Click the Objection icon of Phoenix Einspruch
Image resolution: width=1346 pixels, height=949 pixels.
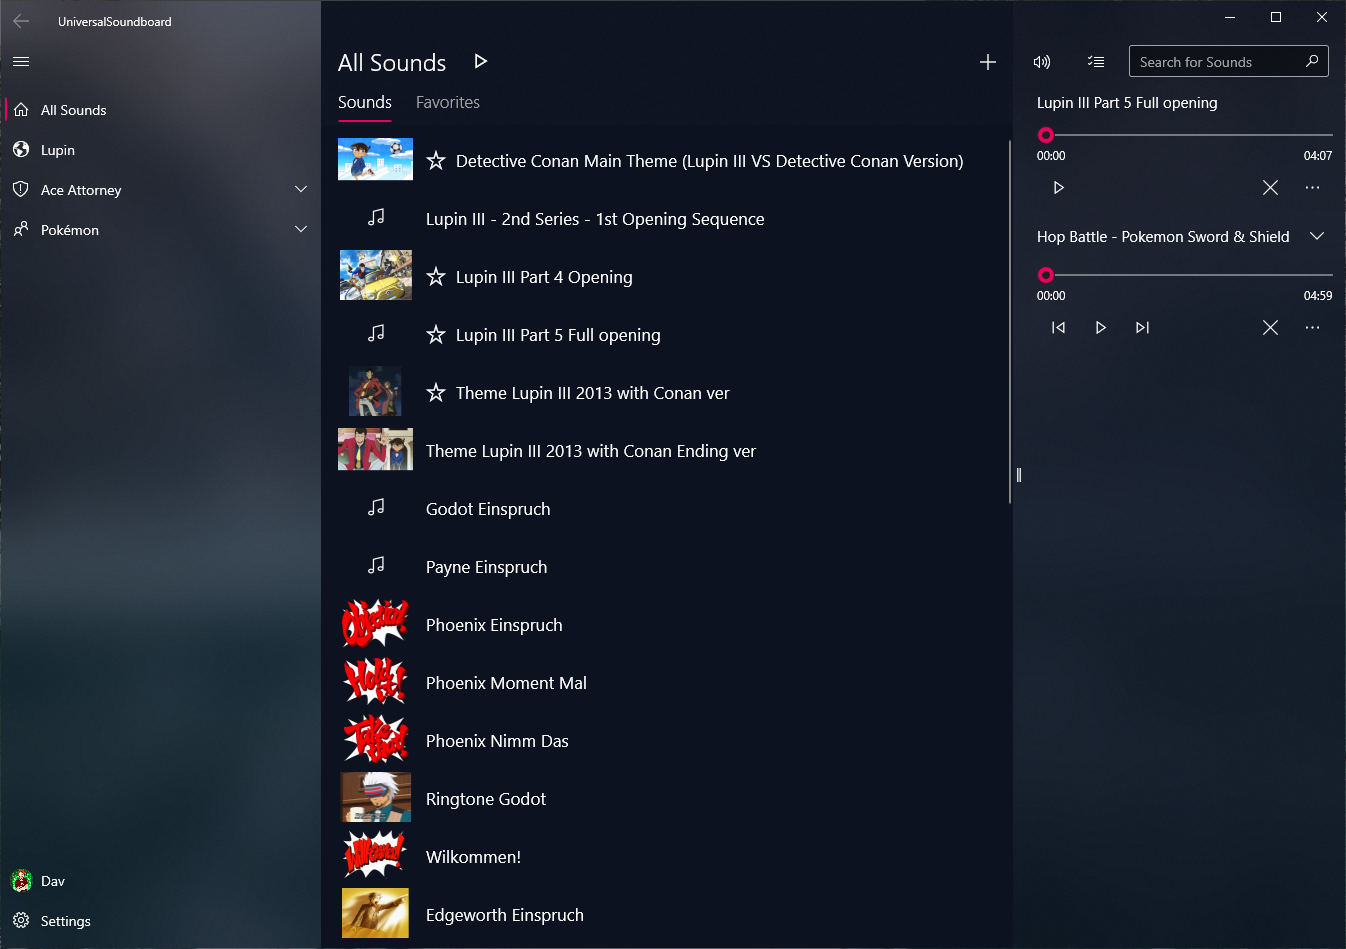(x=375, y=623)
